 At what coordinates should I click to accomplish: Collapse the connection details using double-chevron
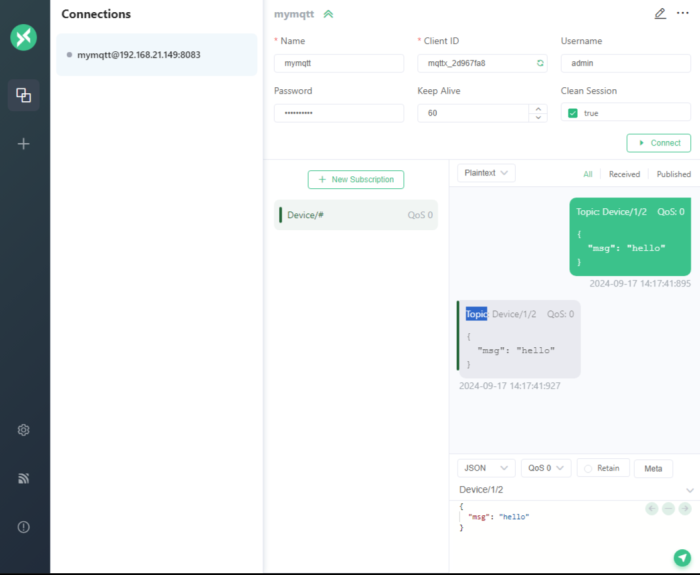coord(328,14)
